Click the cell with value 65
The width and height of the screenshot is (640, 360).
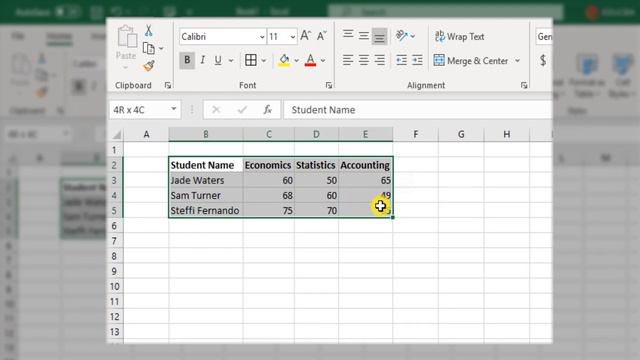tap(365, 180)
